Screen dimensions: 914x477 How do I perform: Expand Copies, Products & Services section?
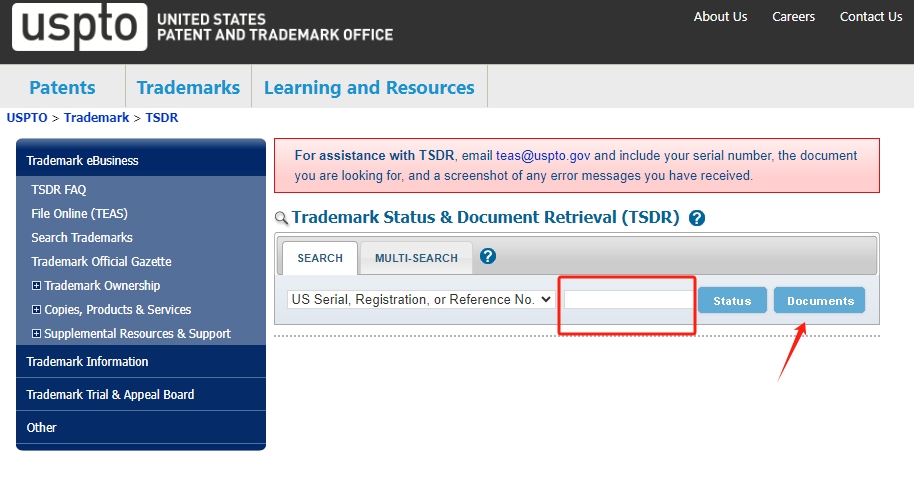point(37,310)
